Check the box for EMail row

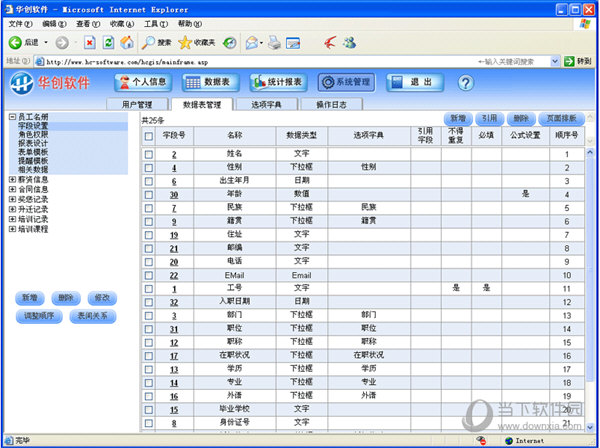(148, 275)
